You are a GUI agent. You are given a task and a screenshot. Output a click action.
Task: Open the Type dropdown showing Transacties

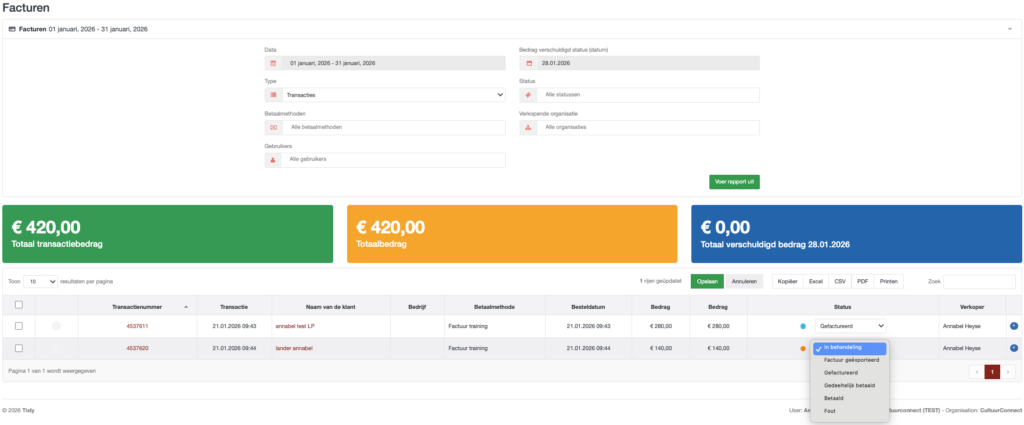coord(394,95)
